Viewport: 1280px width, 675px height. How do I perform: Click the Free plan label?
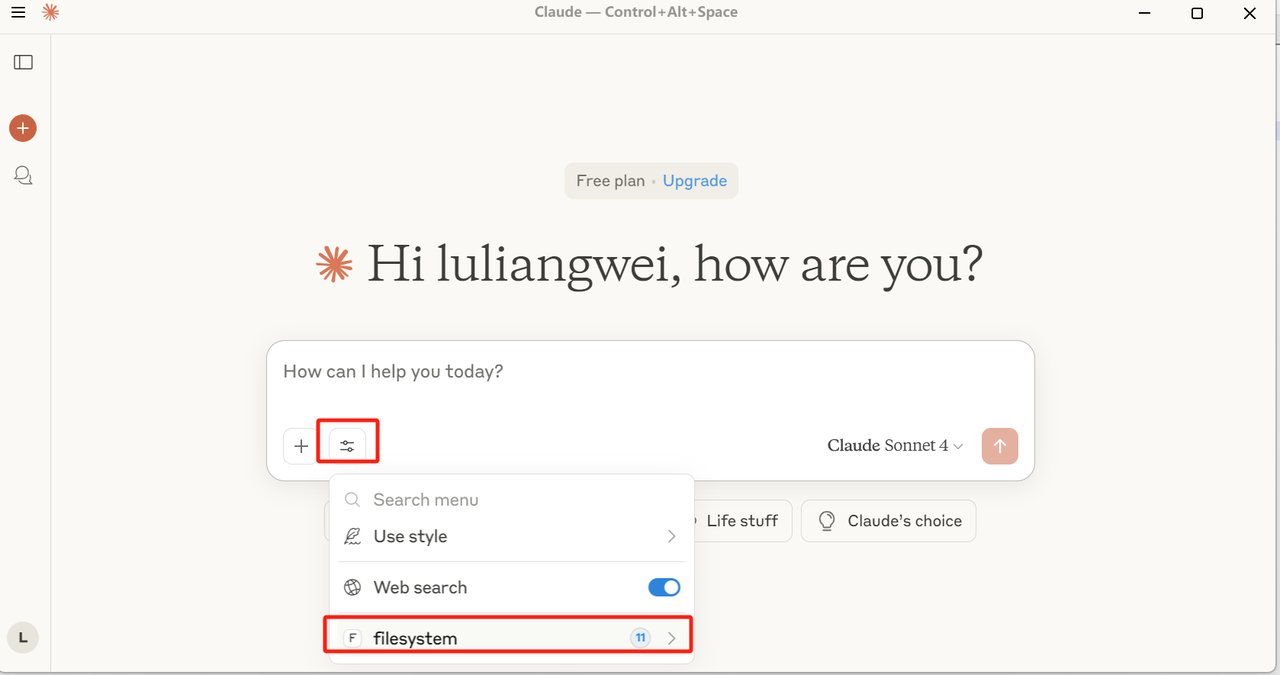coord(610,181)
